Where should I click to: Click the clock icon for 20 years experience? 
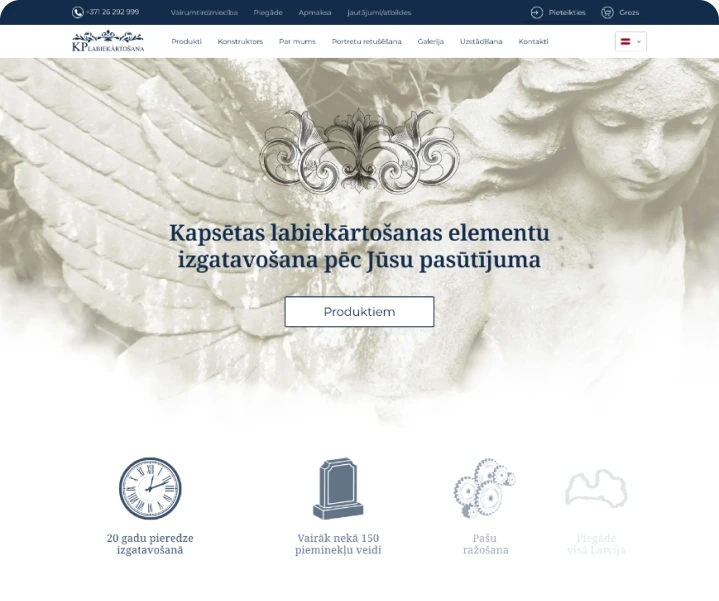point(150,488)
